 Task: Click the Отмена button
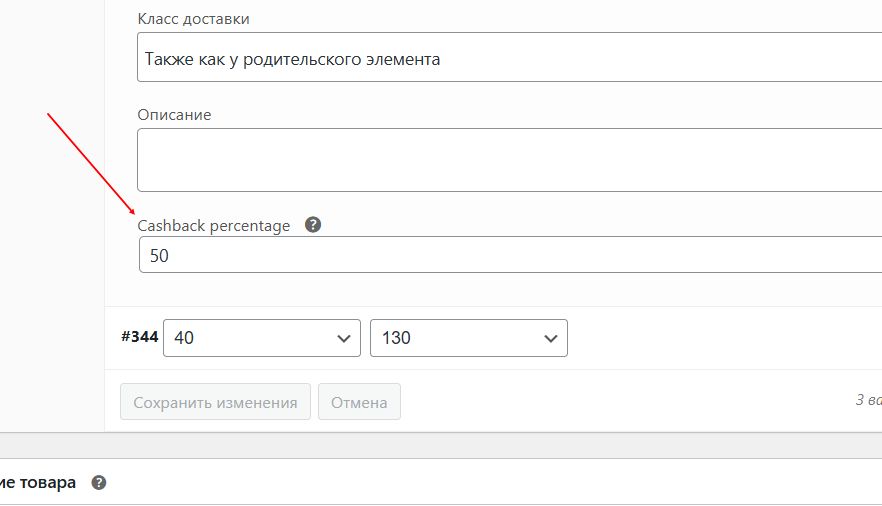pos(359,401)
